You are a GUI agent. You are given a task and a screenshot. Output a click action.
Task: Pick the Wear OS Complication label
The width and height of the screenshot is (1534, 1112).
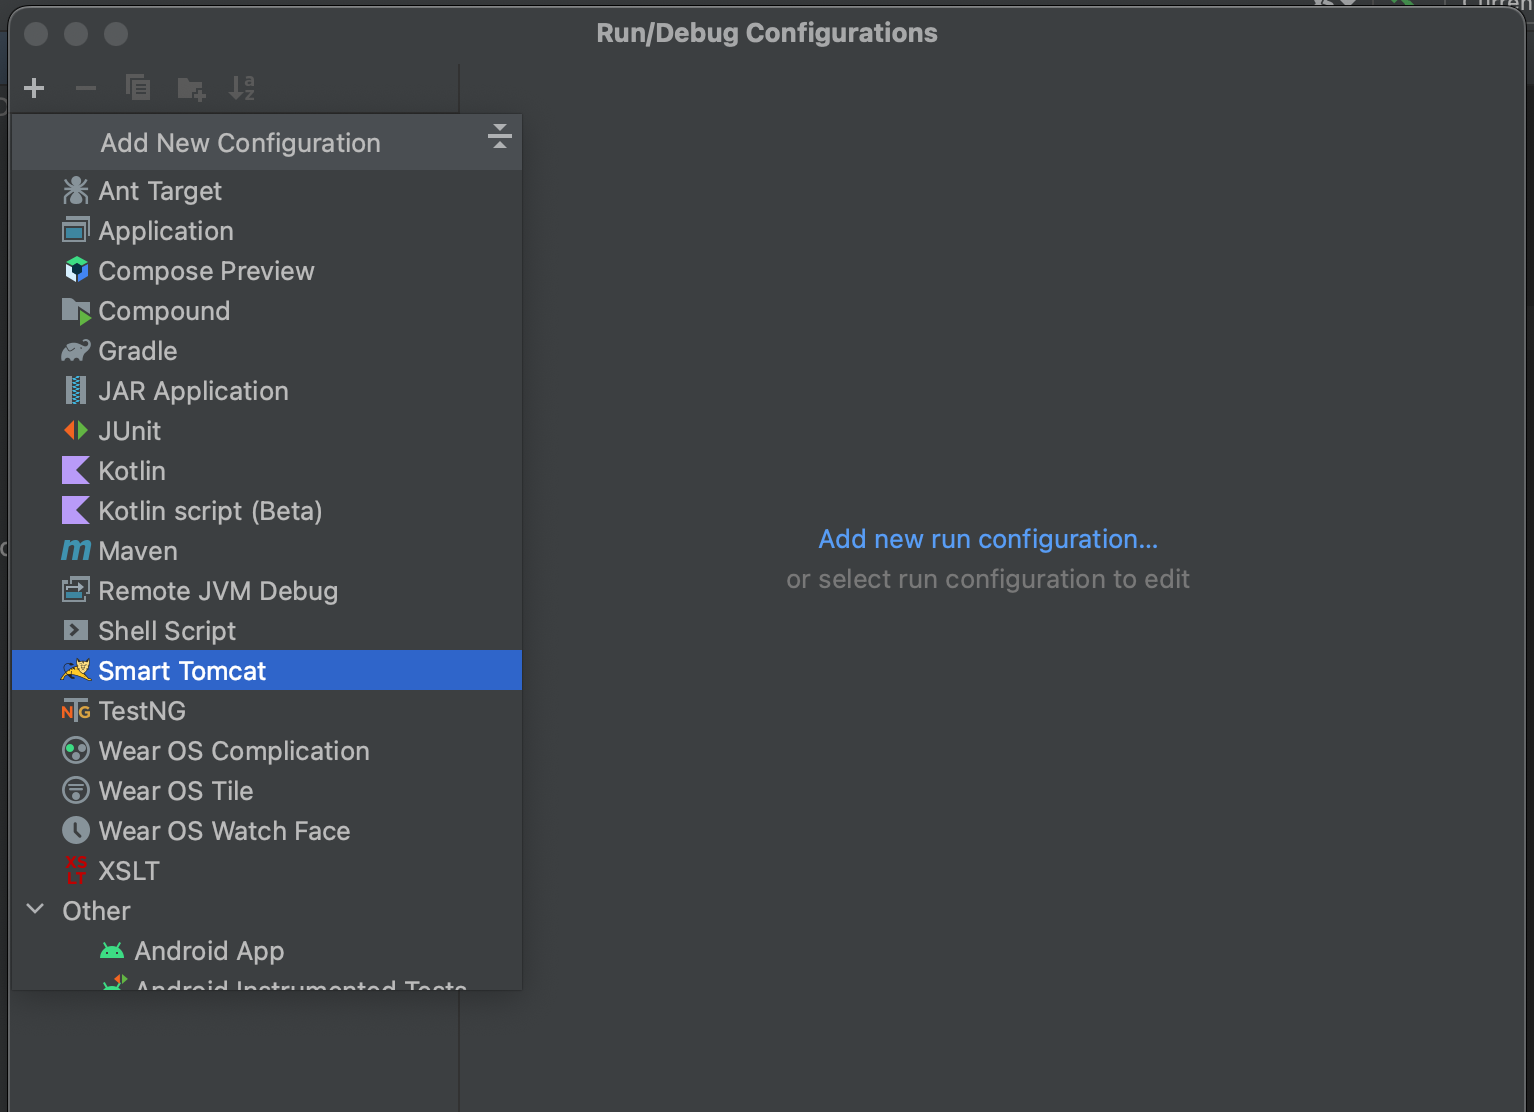click(234, 751)
